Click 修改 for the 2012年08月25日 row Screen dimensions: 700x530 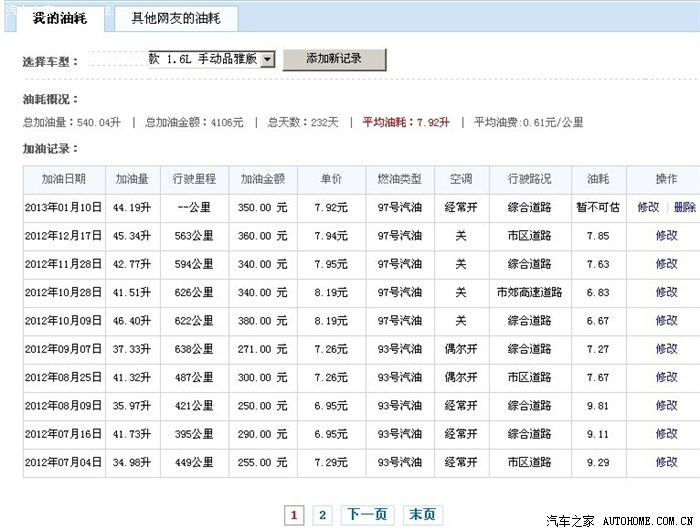[667, 377]
